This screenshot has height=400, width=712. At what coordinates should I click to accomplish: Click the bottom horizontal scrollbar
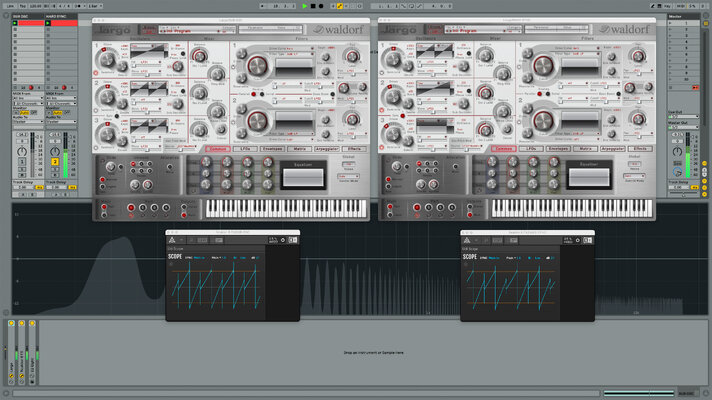(x=307, y=393)
